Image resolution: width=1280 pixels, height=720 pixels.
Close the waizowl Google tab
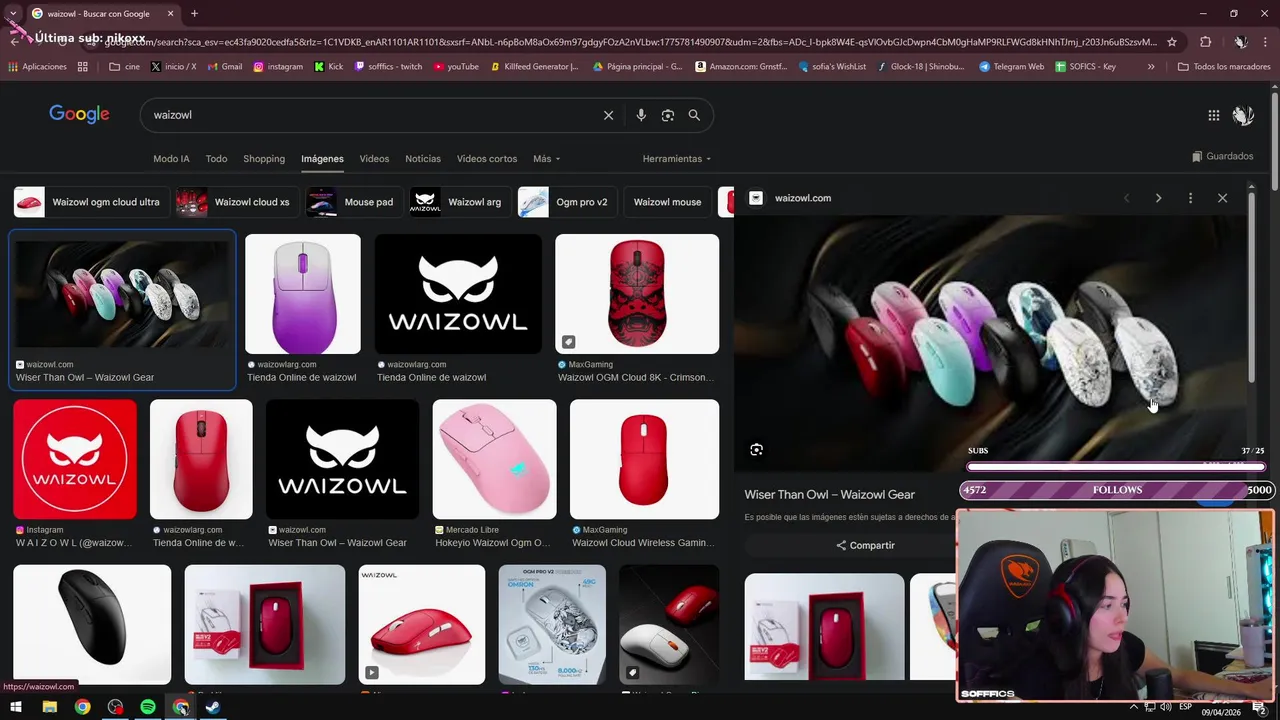pos(170,14)
